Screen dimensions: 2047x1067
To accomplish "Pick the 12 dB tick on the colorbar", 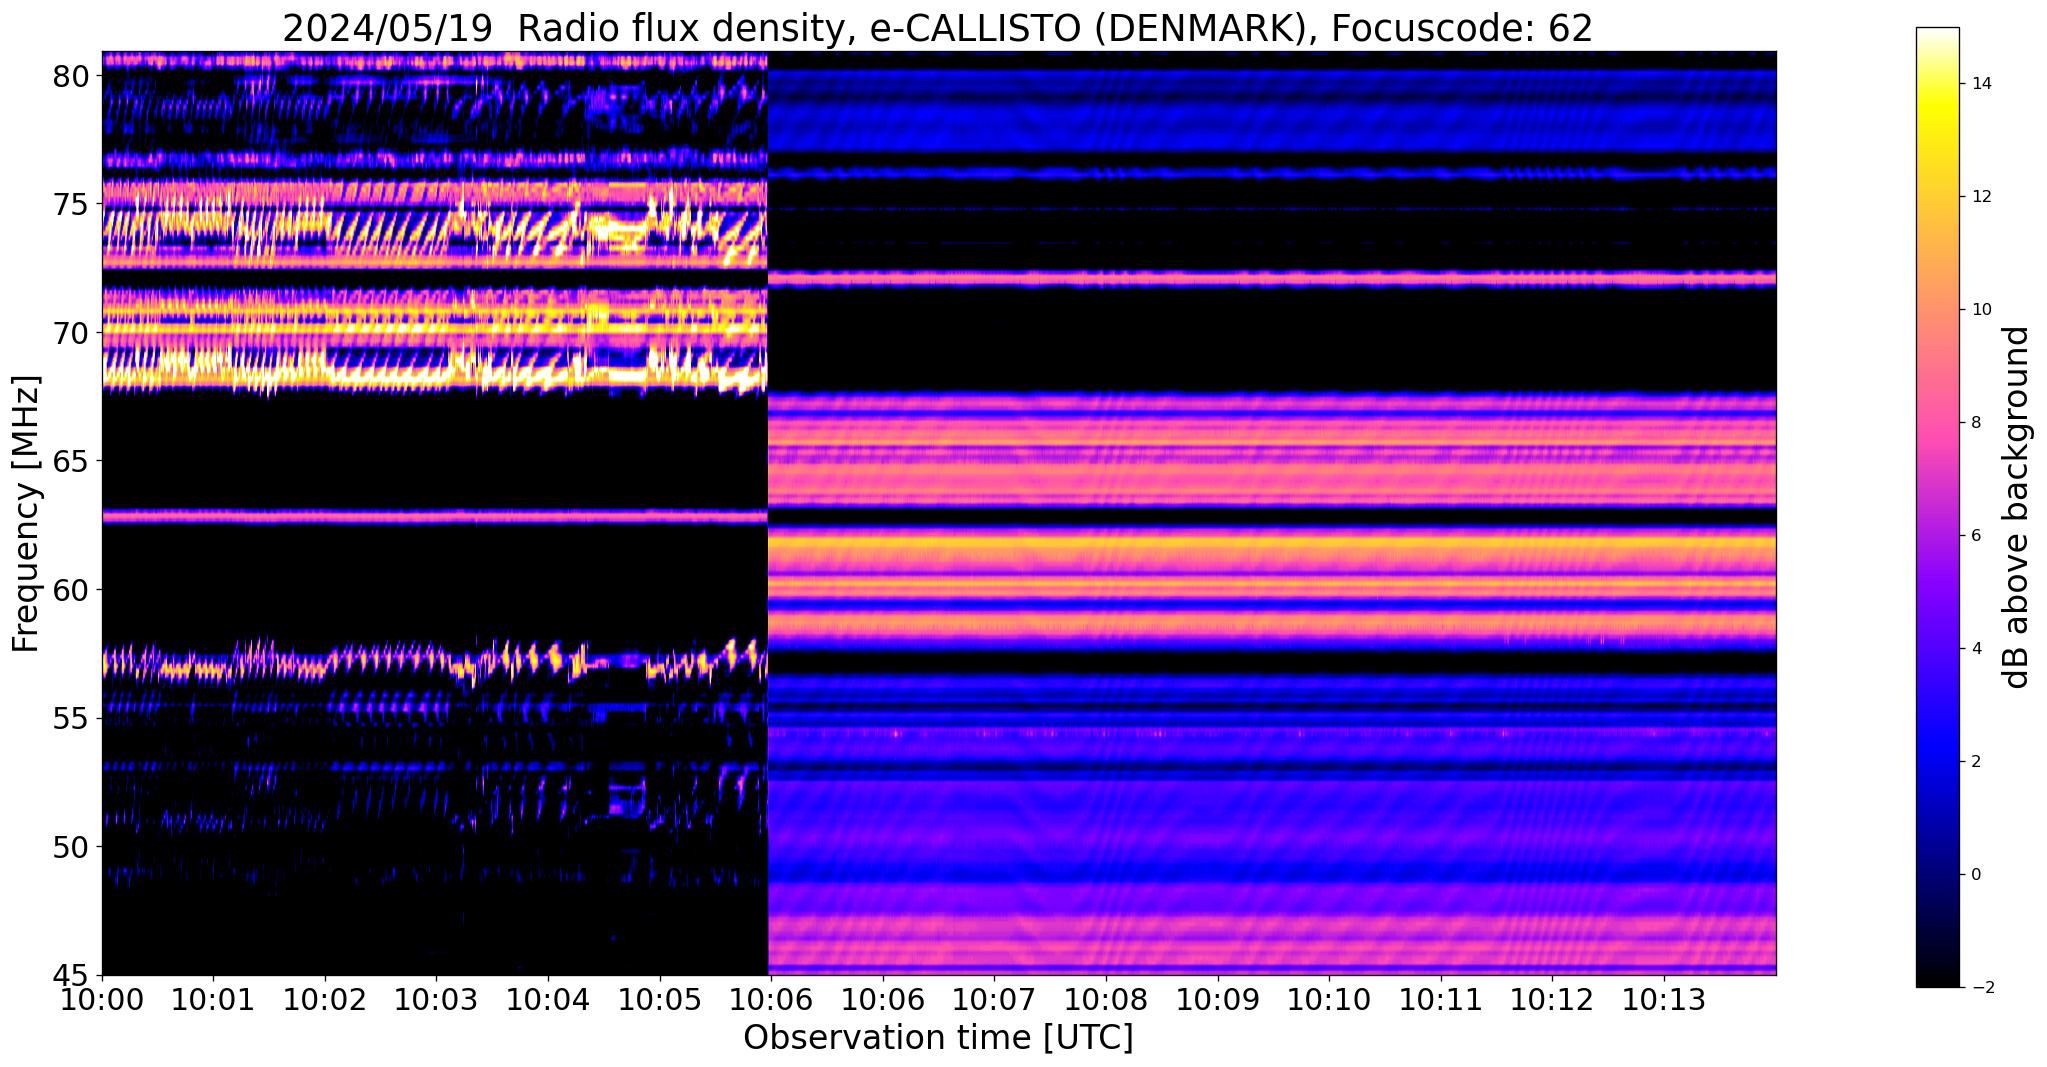I will [1980, 197].
